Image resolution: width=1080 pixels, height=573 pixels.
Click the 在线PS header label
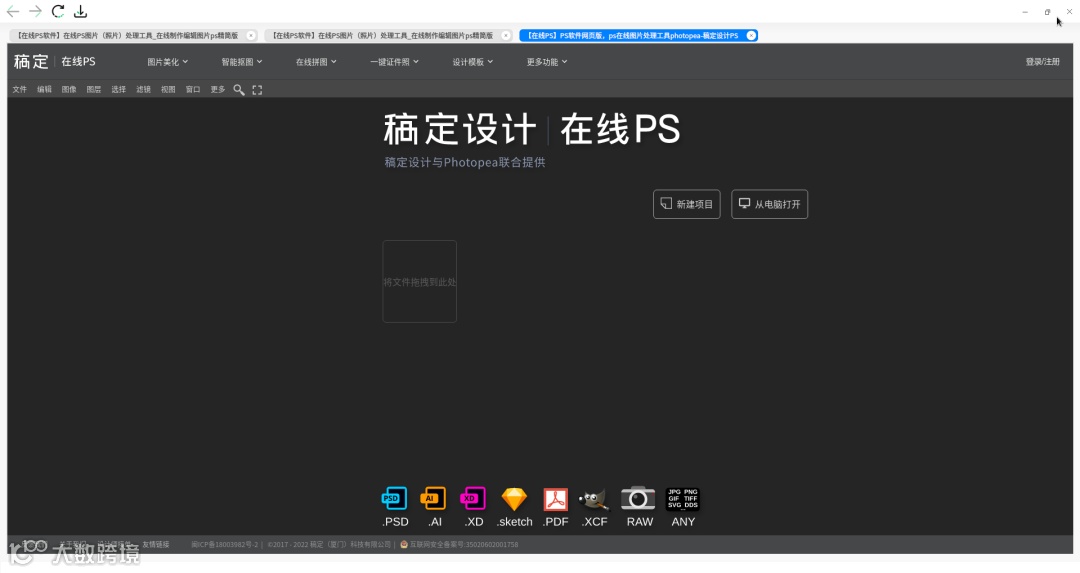pos(78,61)
